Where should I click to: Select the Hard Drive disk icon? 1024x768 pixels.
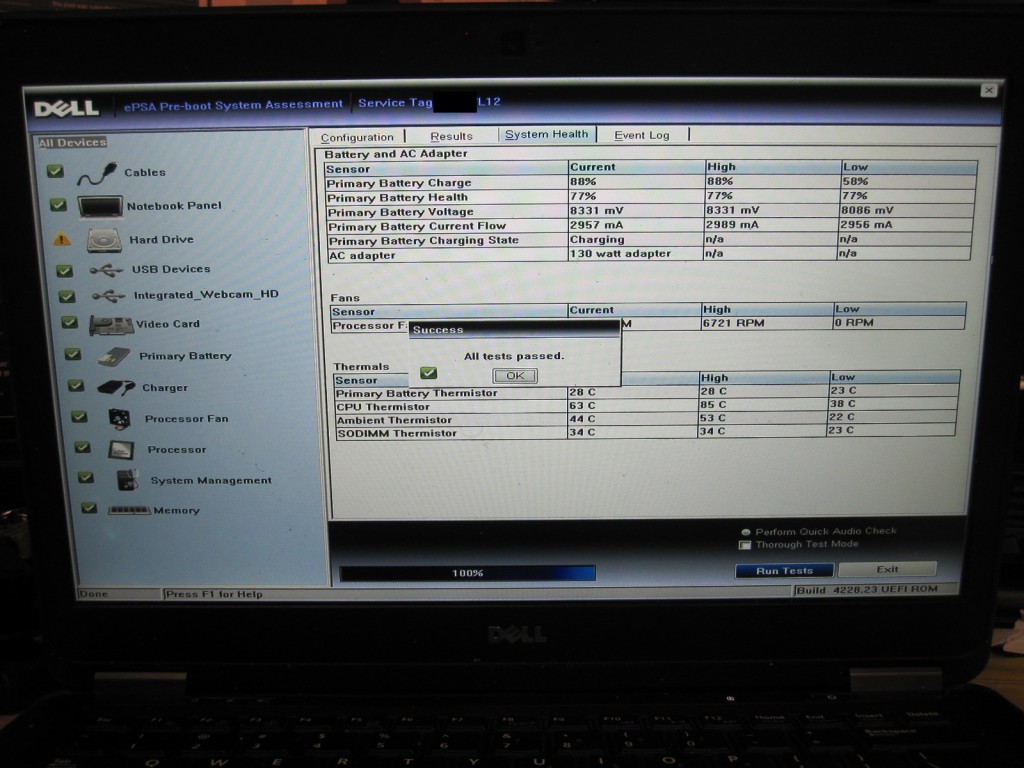(104, 240)
